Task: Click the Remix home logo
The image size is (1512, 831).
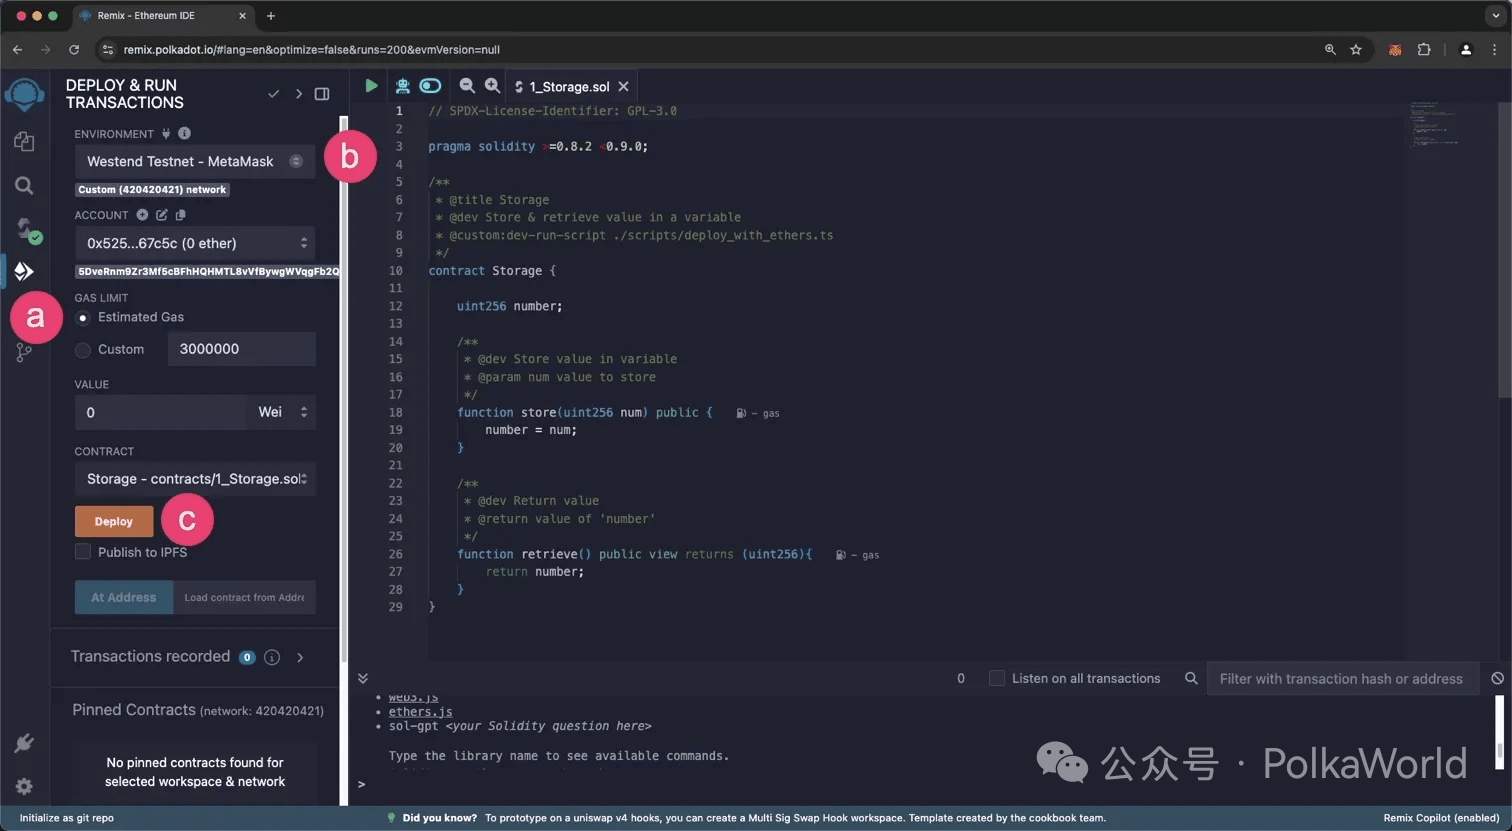Action: point(24,95)
